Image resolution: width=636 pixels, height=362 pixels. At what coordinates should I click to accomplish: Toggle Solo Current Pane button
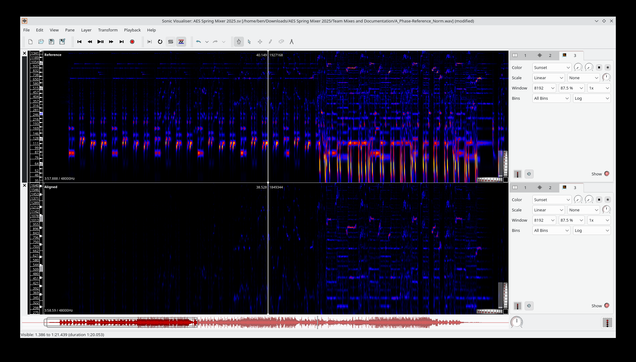click(x=171, y=42)
